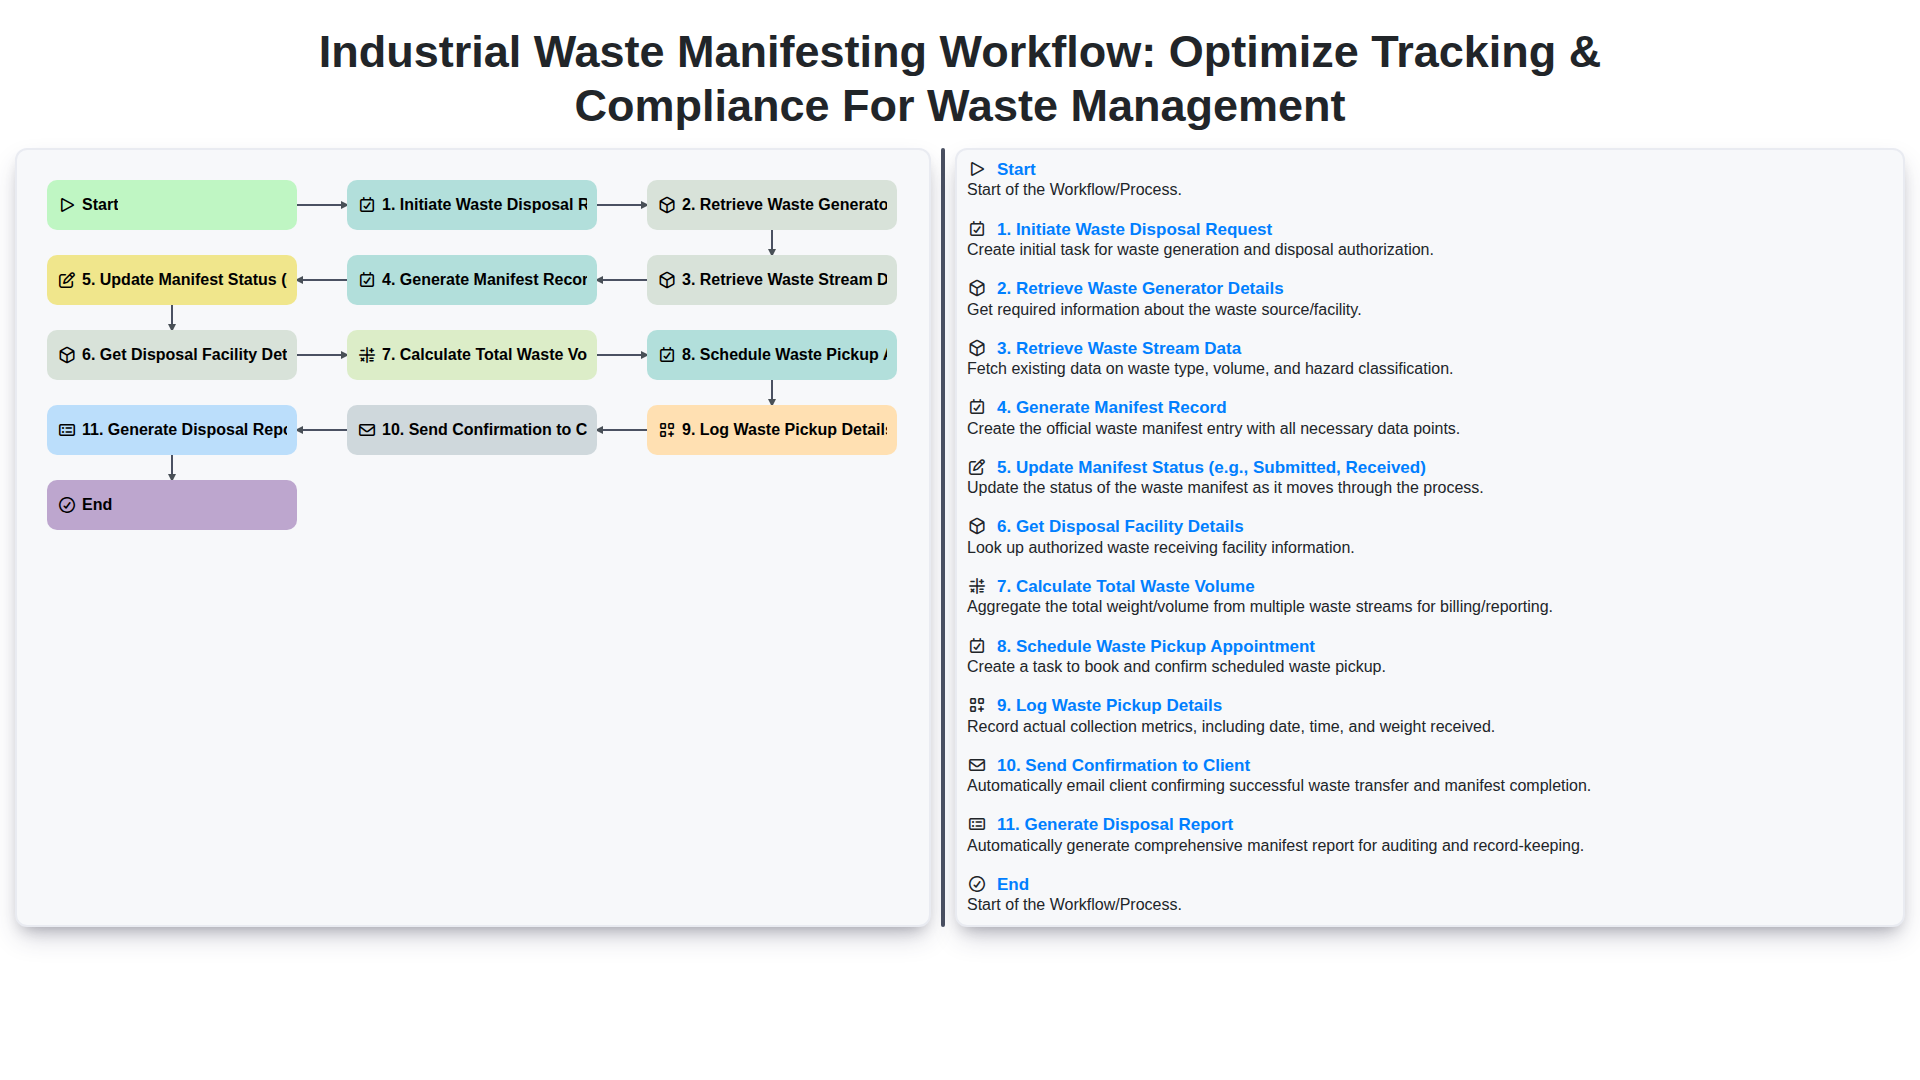This screenshot has height=1080, width=1920.
Task: Open the Send Confirmation to Client link
Action: pyautogui.click(x=1122, y=765)
